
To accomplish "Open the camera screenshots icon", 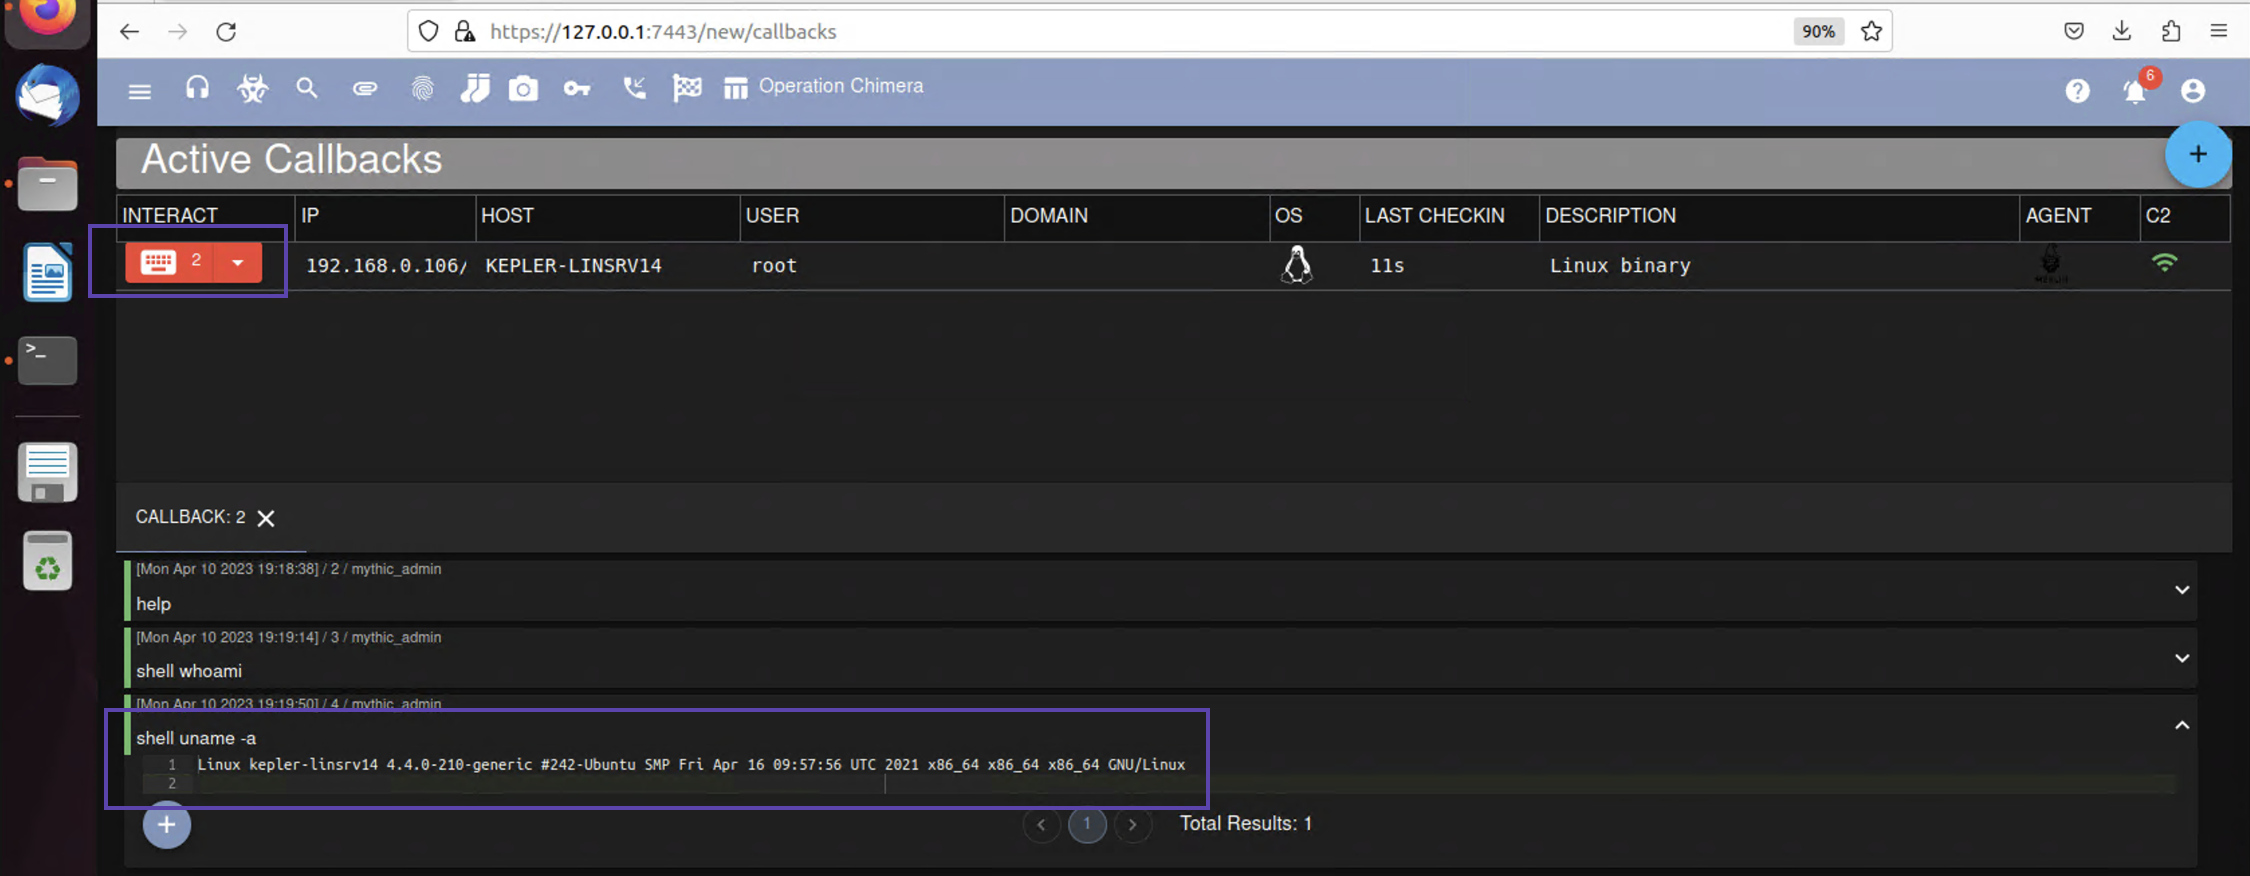I will [523, 90].
